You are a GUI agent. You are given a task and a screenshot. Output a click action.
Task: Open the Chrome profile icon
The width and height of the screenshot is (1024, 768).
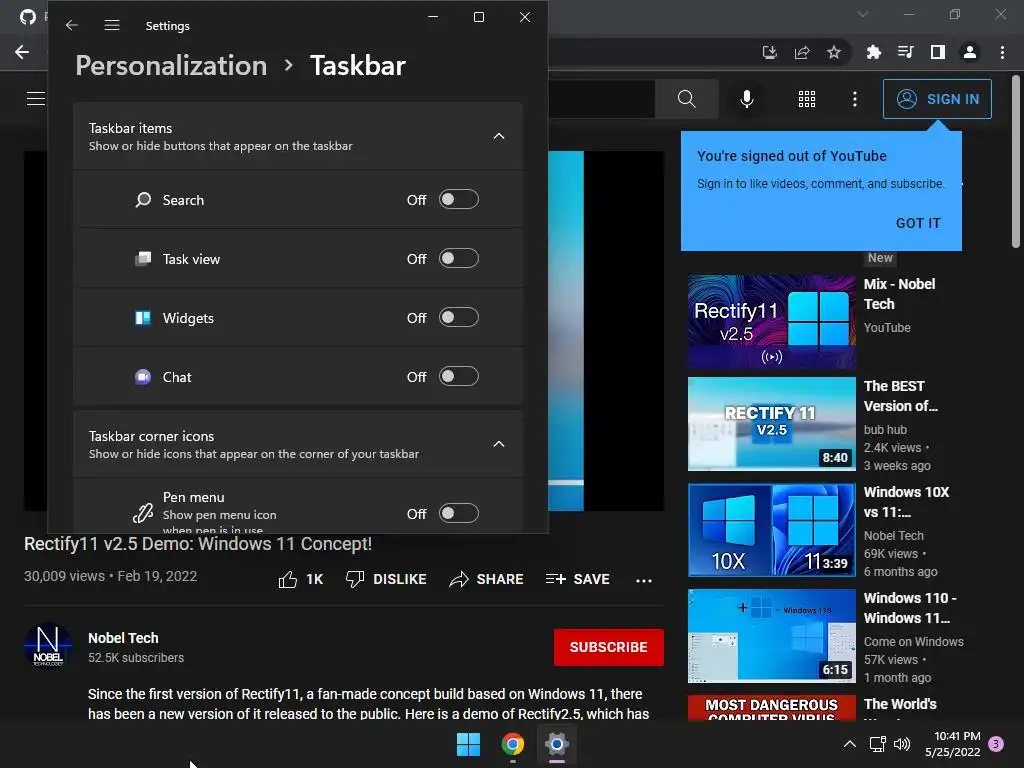coord(970,52)
